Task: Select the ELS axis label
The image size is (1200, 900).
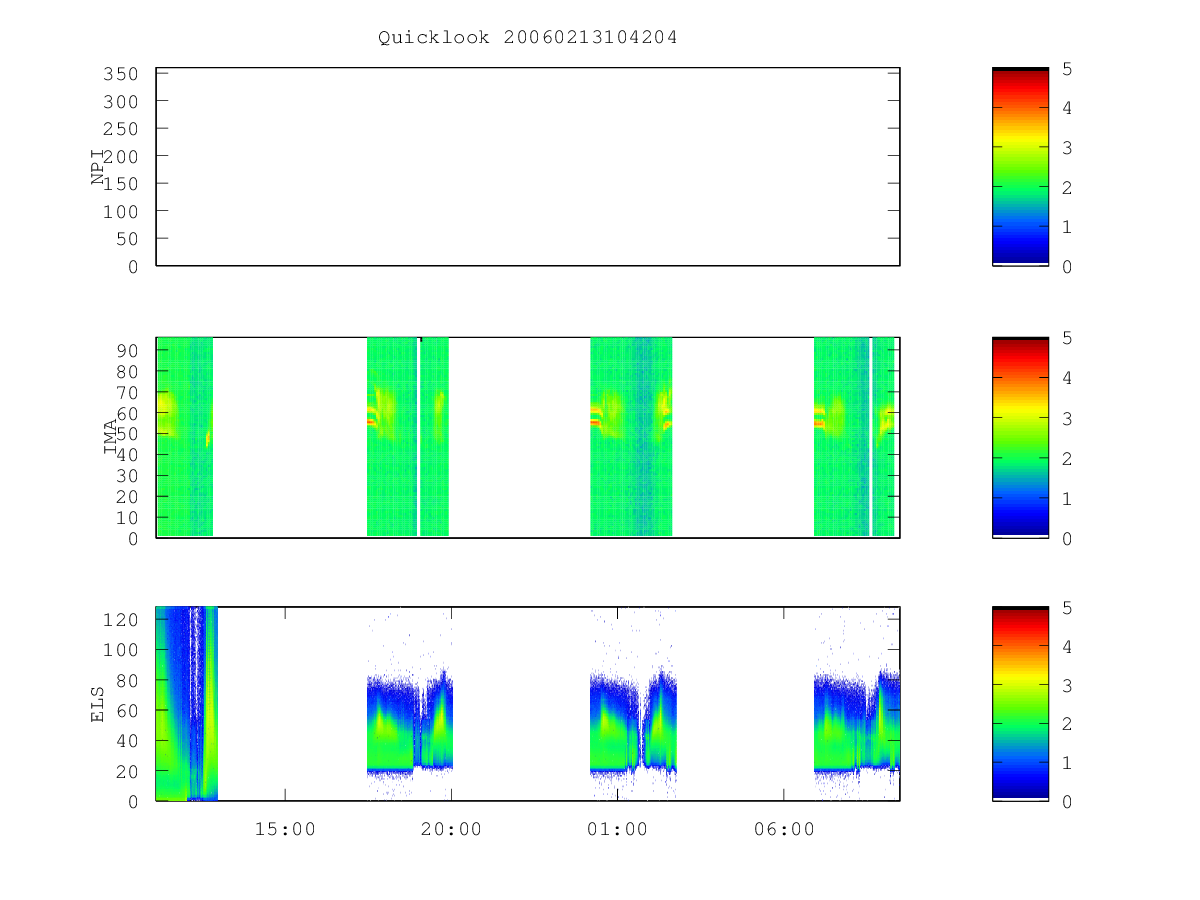Action: 98,705
